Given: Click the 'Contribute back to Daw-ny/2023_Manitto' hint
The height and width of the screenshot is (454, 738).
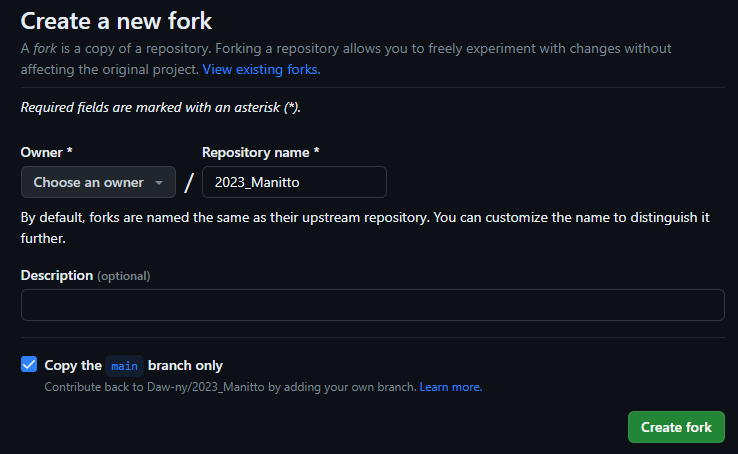Looking at the screenshot, I should (x=231, y=387).
